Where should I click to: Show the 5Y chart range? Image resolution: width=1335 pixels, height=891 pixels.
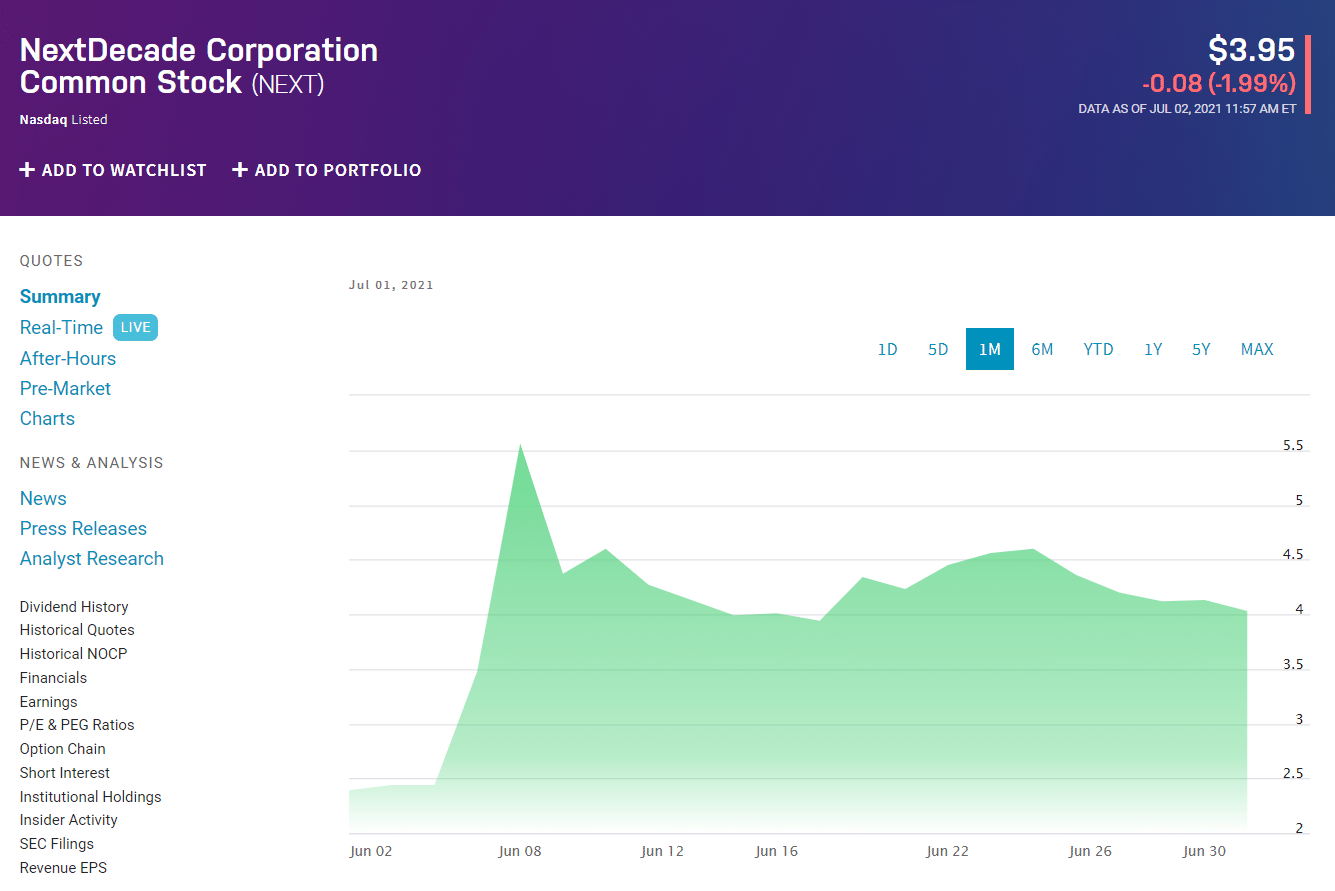point(1201,349)
